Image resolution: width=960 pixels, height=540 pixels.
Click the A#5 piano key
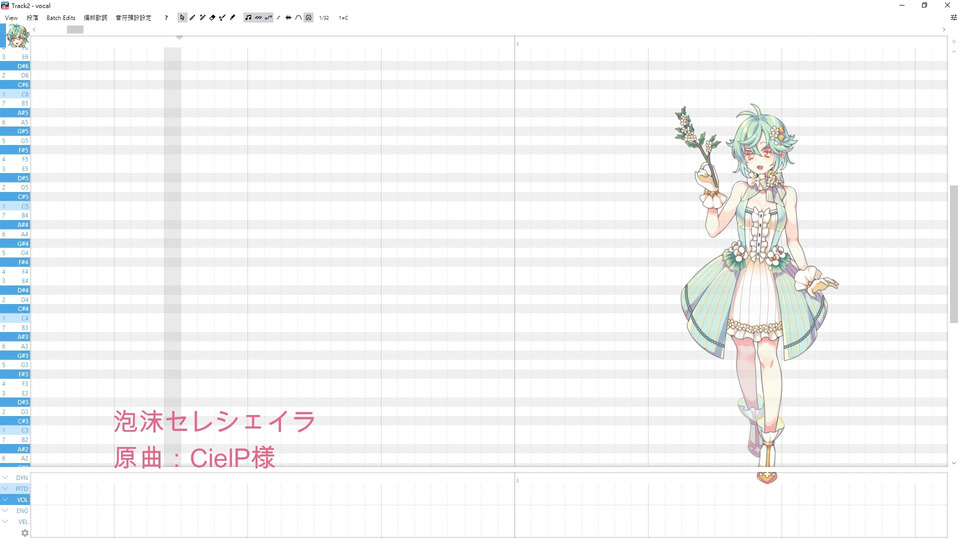pyautogui.click(x=15, y=113)
